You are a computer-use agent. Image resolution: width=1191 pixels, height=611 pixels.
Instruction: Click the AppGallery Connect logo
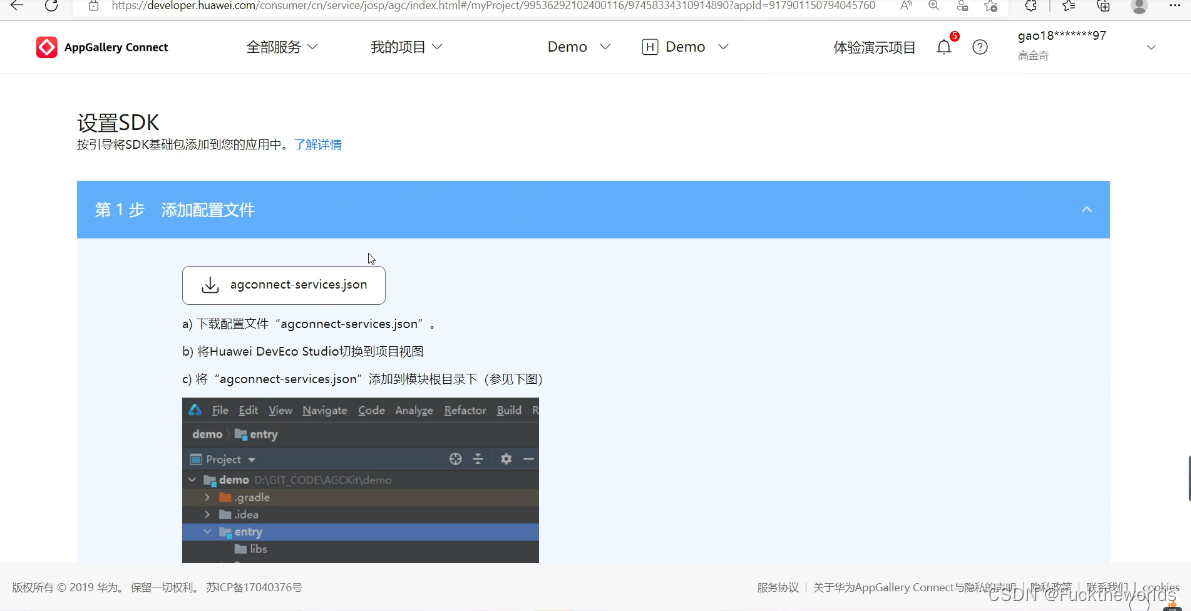pyautogui.click(x=103, y=47)
